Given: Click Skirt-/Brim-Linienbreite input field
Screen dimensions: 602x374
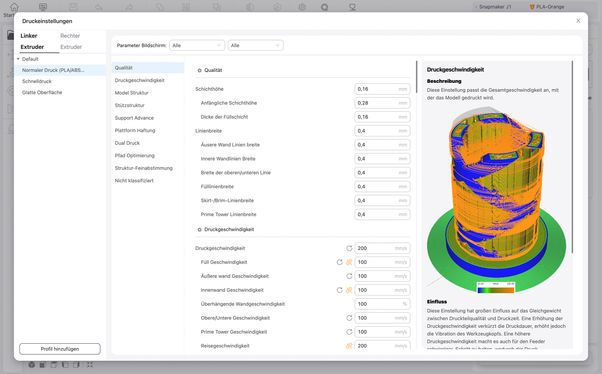Looking at the screenshot, I should click(382, 200).
